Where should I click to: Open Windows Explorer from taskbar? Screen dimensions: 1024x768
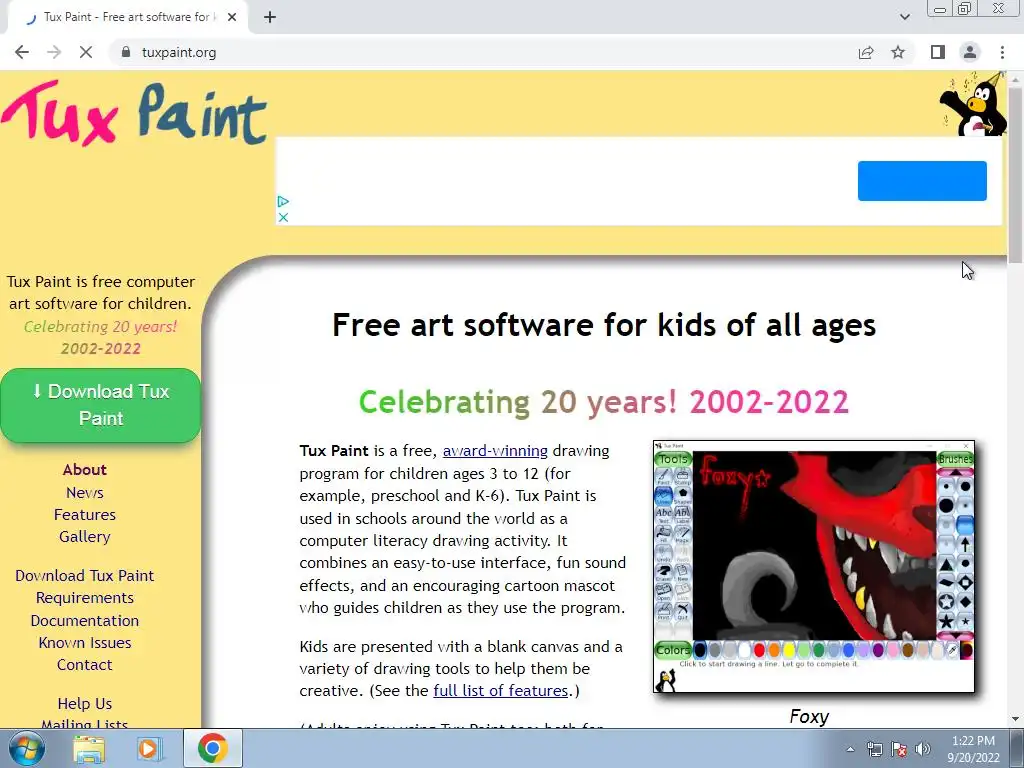tap(89, 748)
